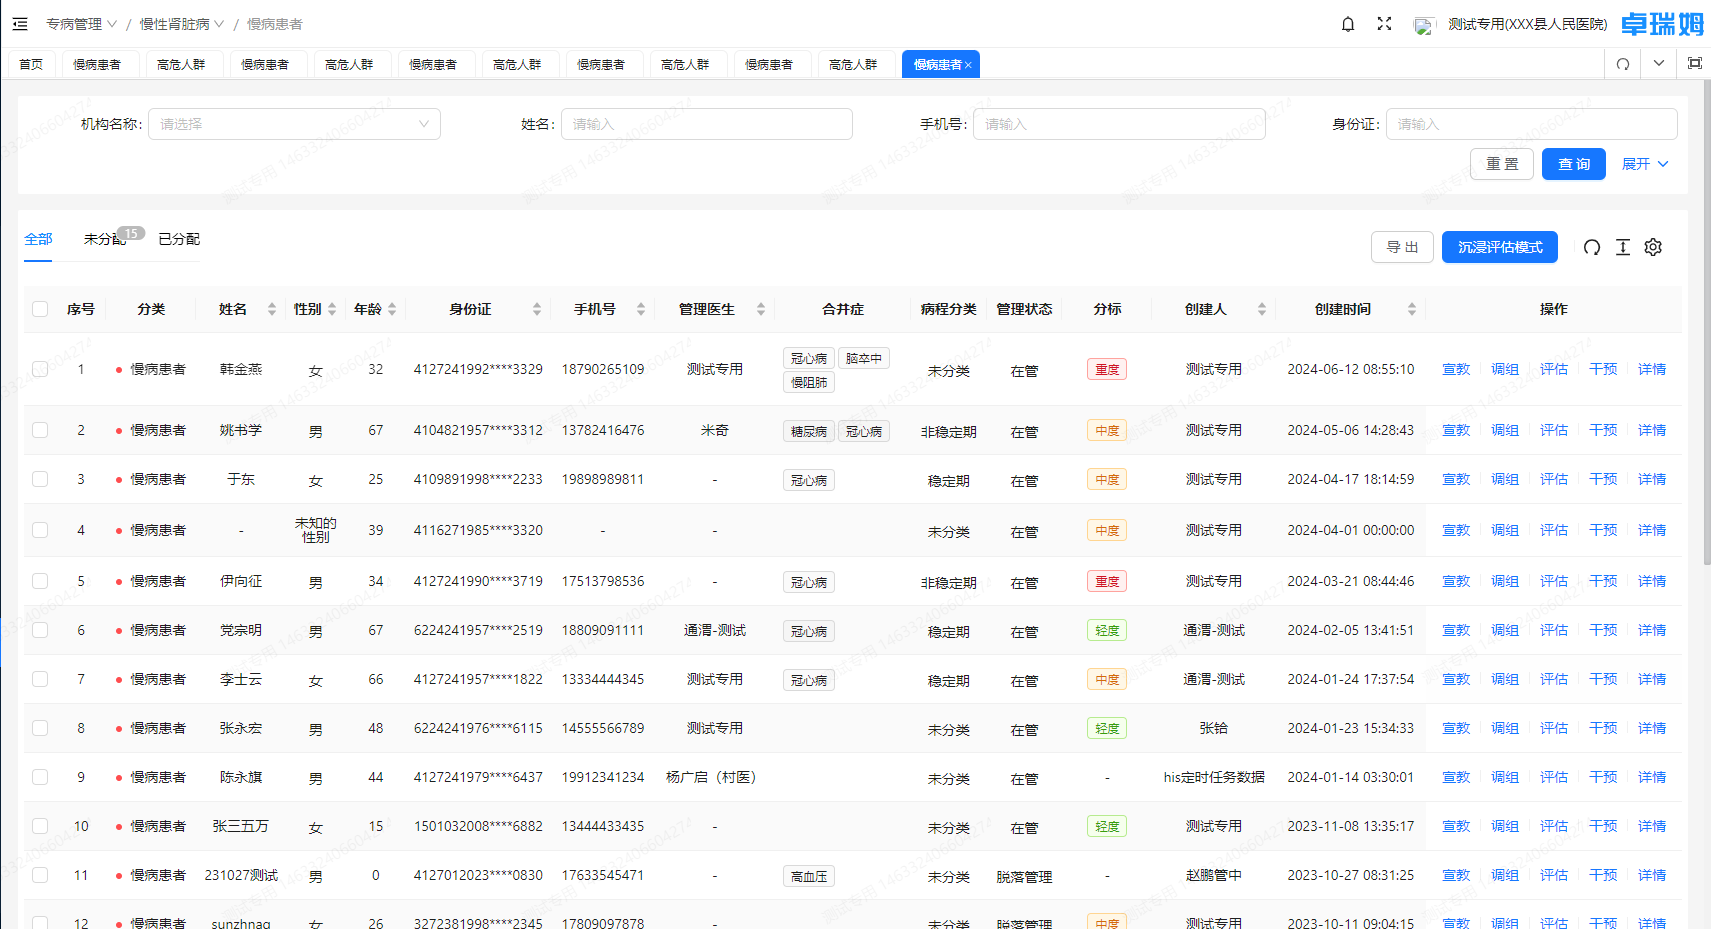This screenshot has width=1711, height=929.
Task: Switch to the first 高危人群 tab
Action: coord(181,64)
